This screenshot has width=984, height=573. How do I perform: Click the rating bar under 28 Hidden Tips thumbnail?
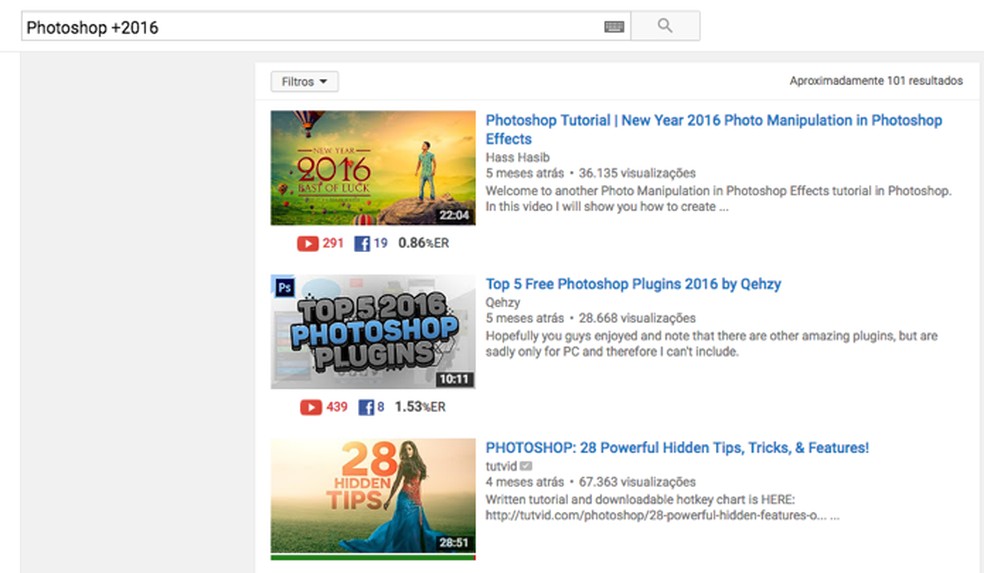pyautogui.click(x=373, y=557)
